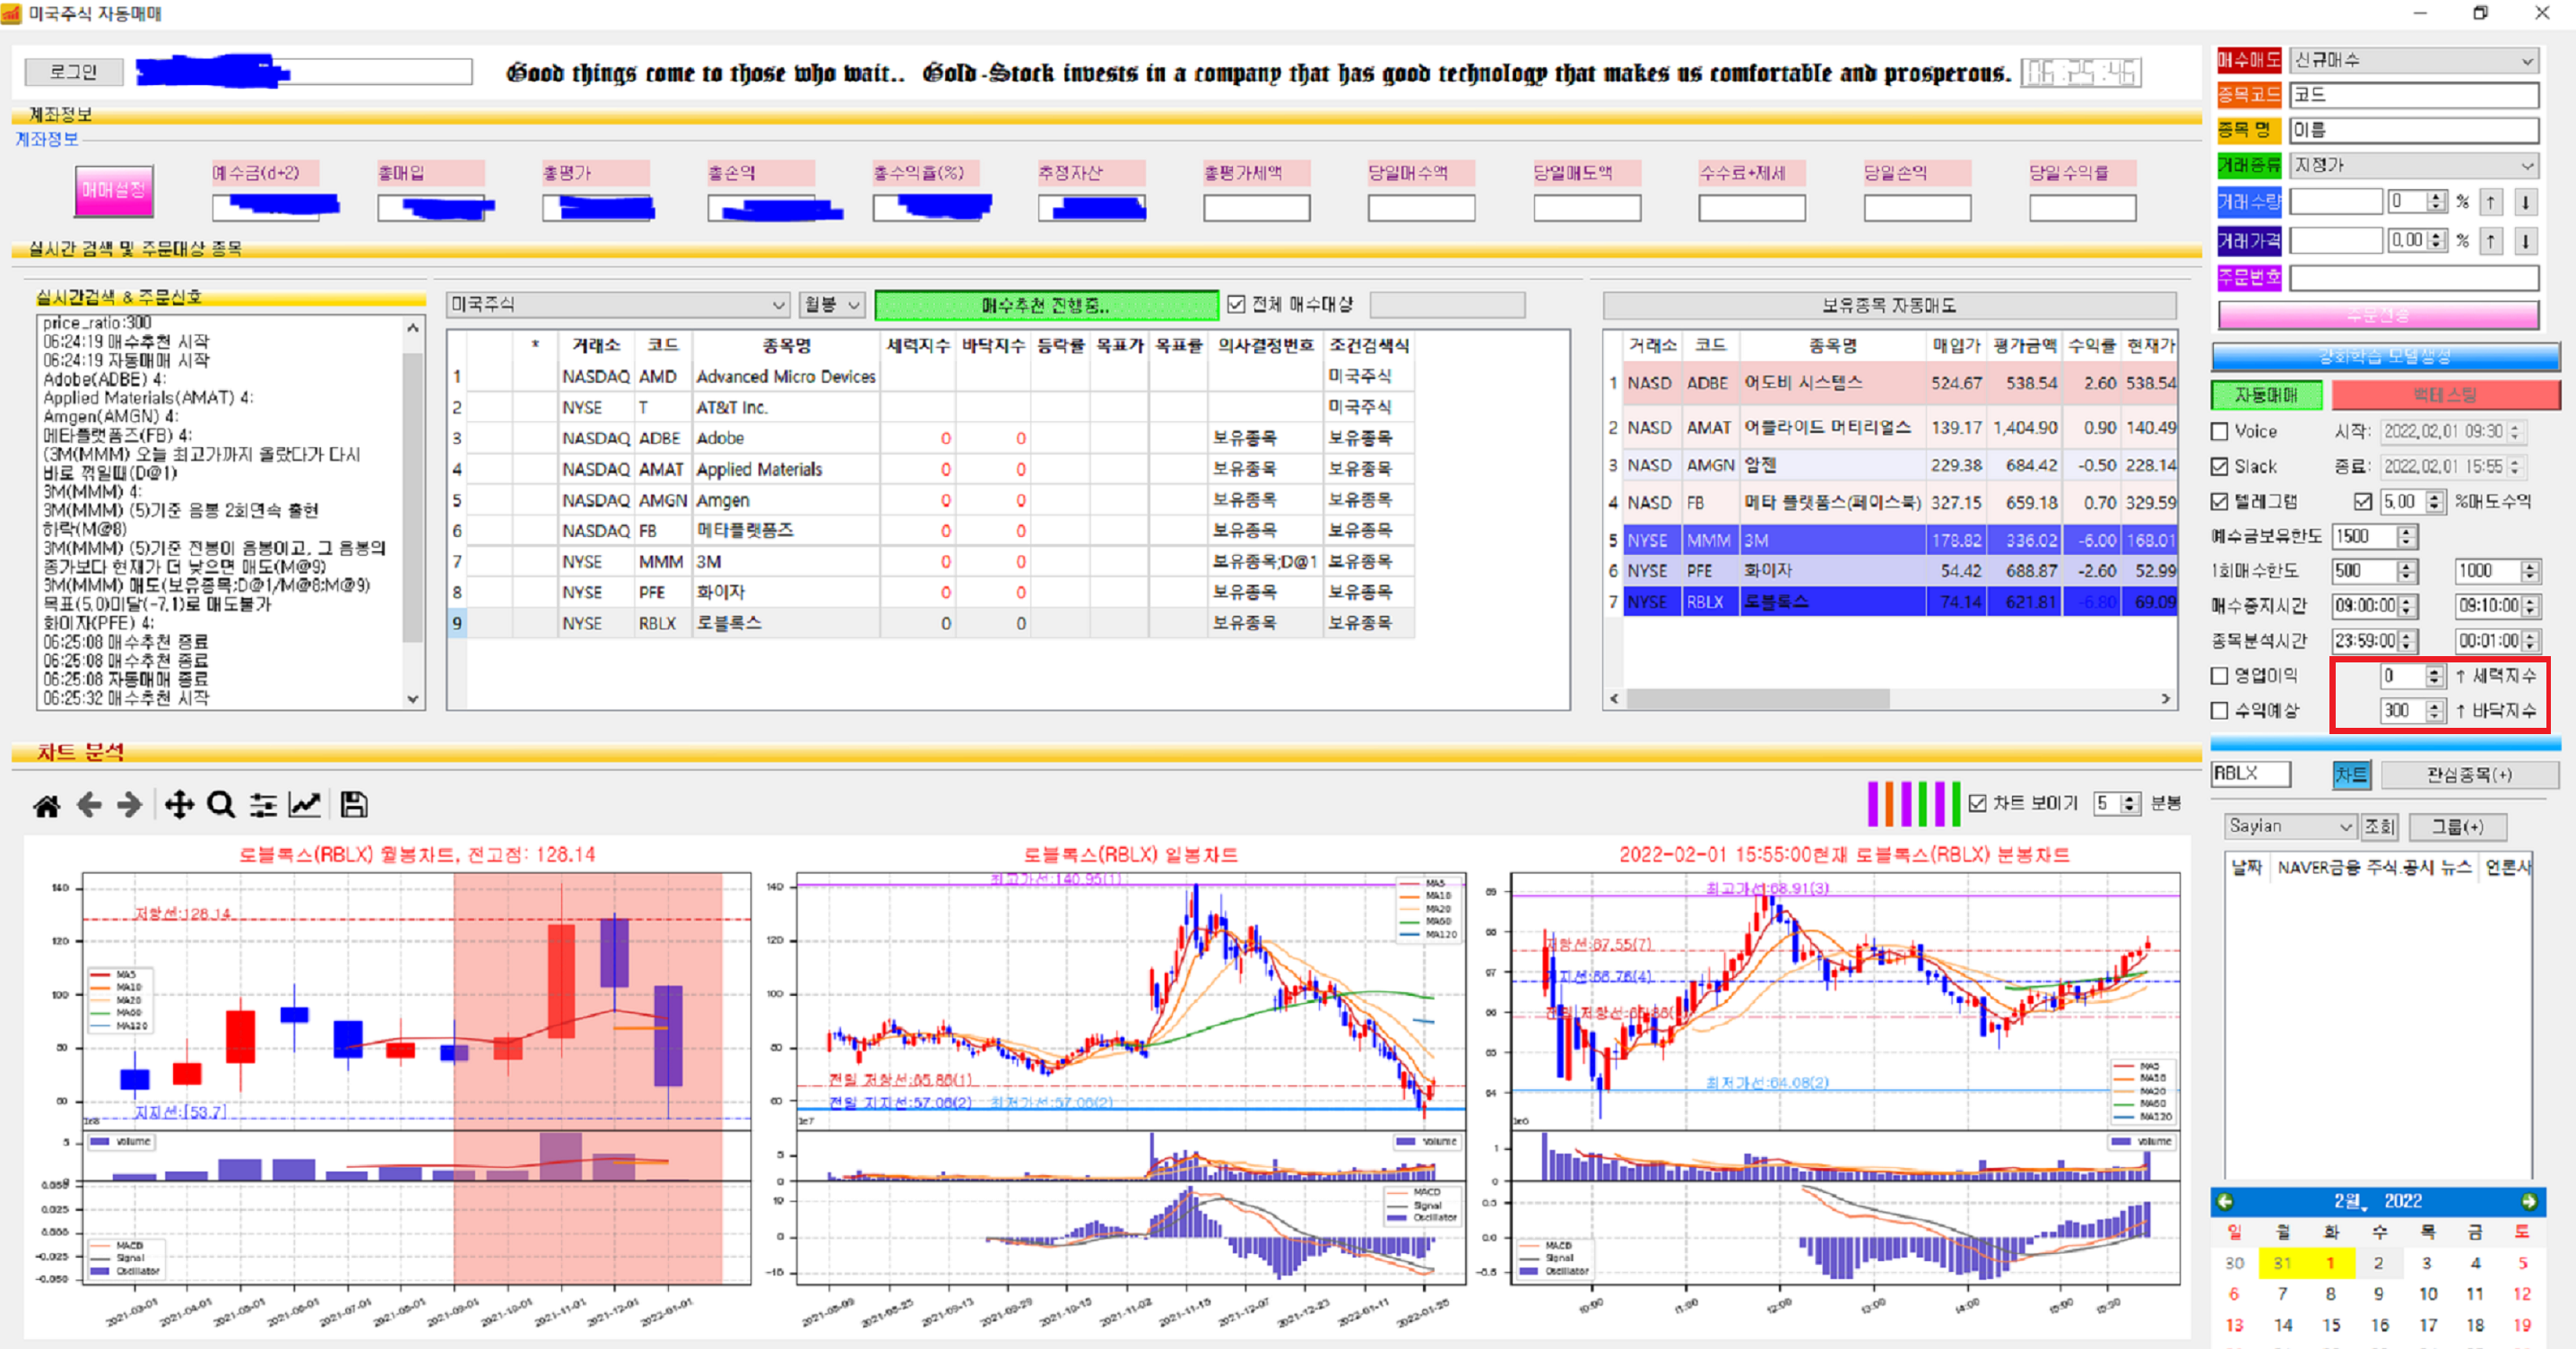Open the 미국주식 market dropdown

617,304
